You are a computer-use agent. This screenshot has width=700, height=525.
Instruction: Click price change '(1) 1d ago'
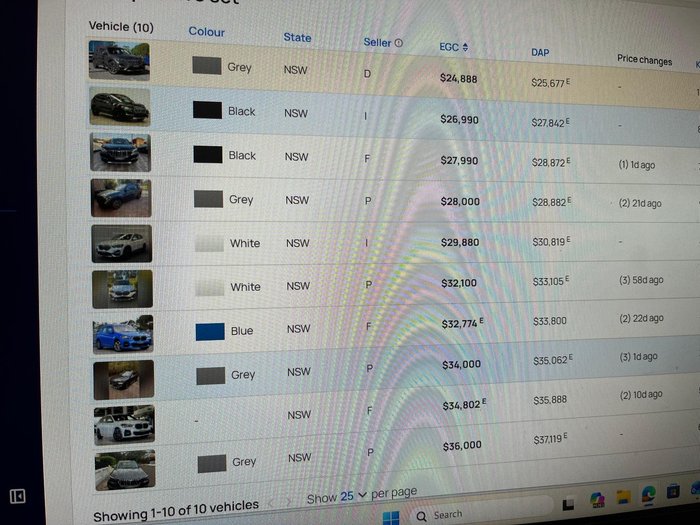(637, 165)
